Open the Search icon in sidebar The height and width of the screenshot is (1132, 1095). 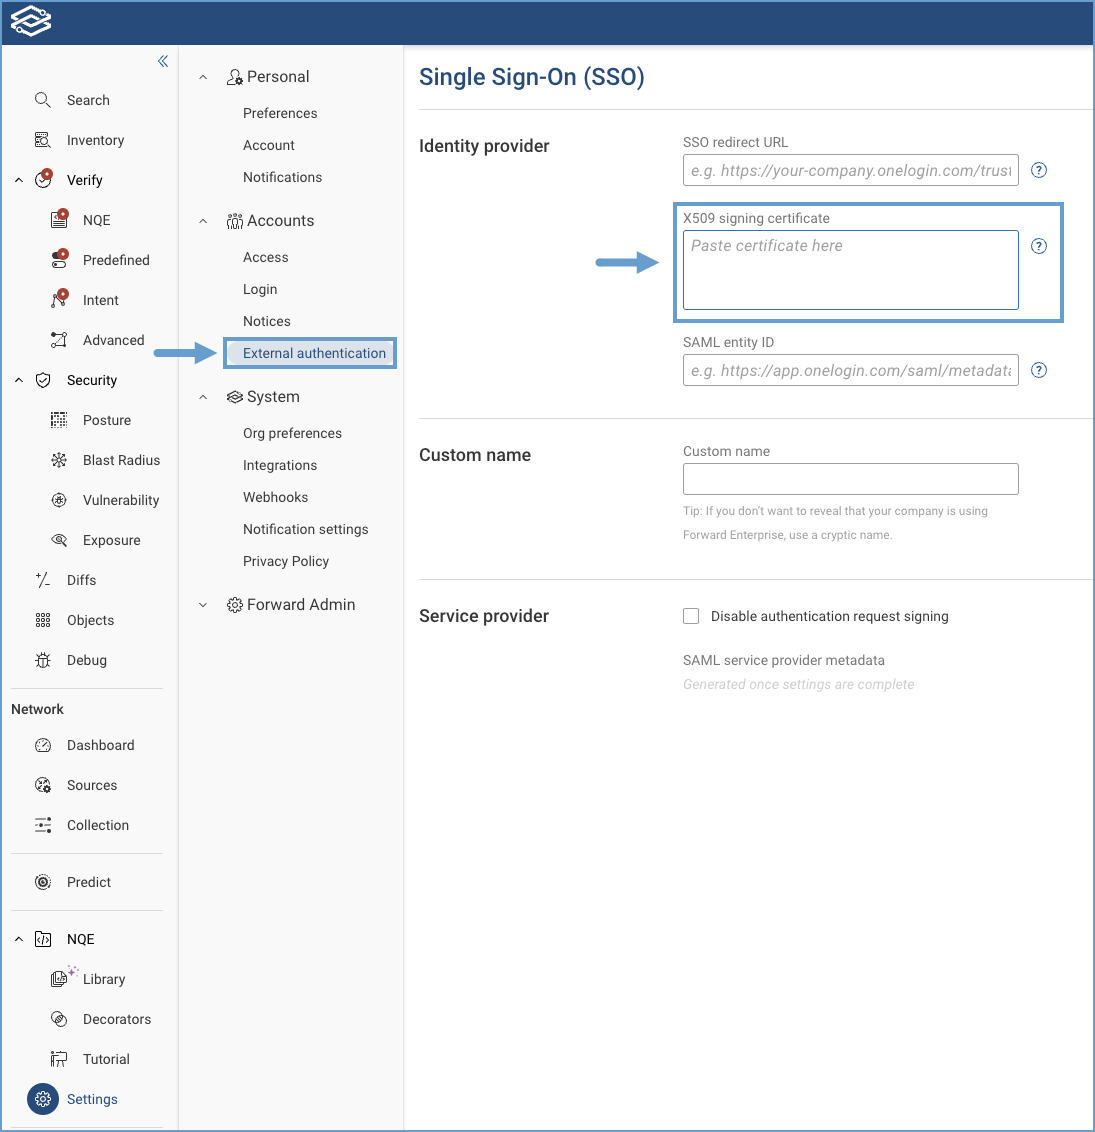pos(42,100)
